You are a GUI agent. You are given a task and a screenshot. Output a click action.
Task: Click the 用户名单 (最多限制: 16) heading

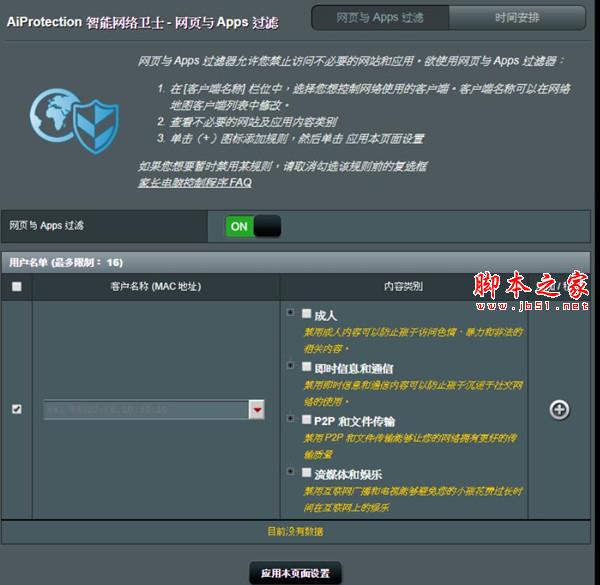click(66, 262)
